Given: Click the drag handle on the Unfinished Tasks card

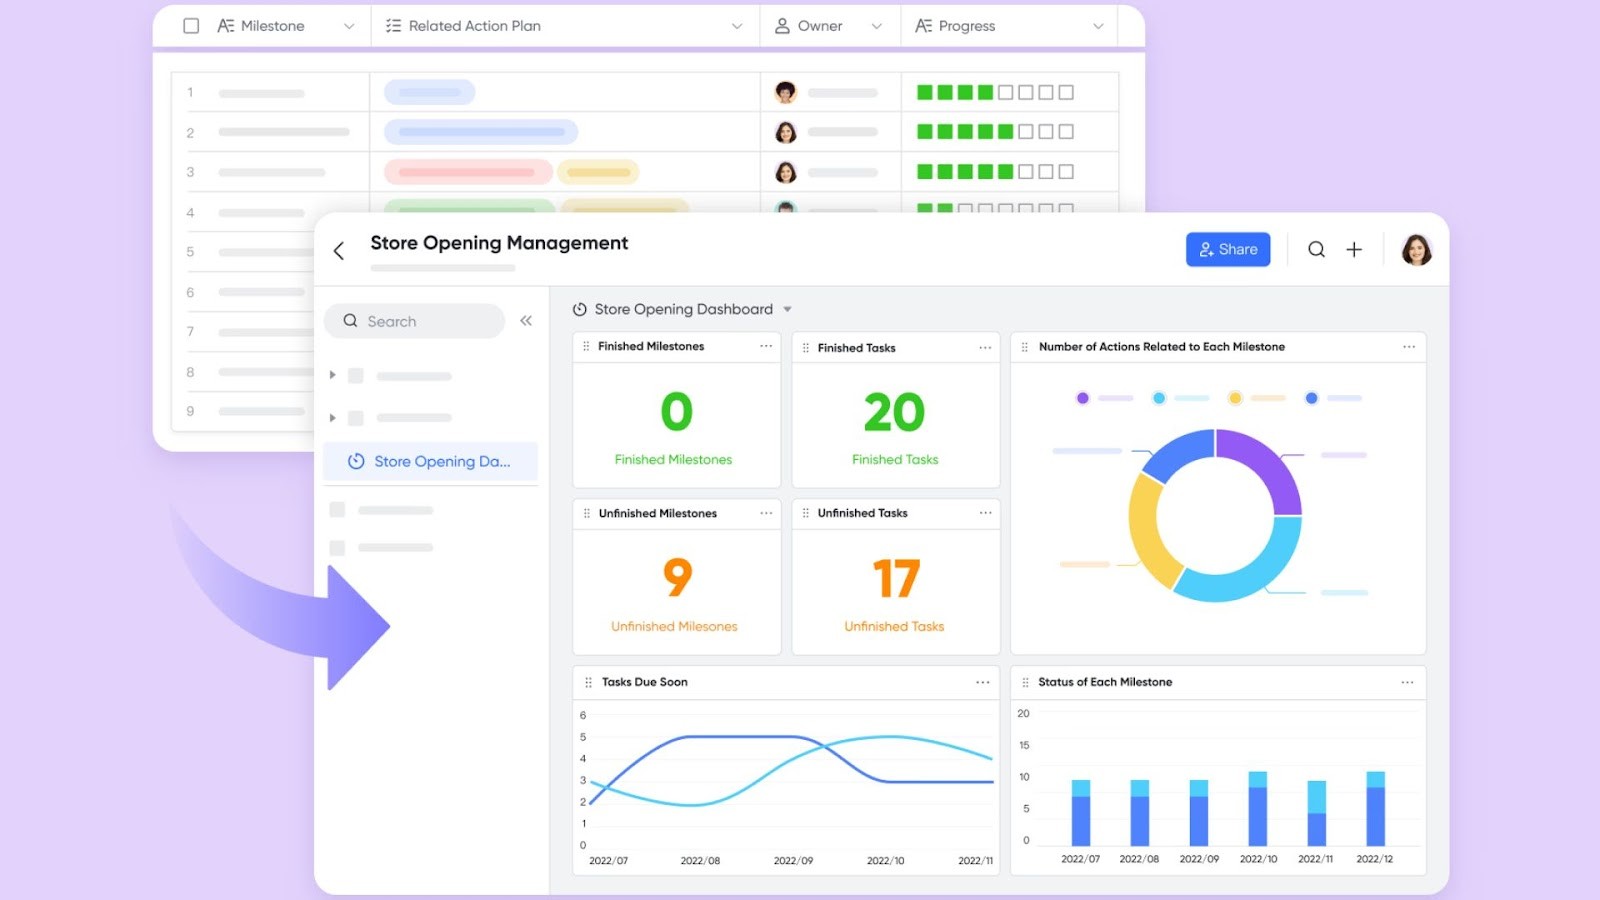Looking at the screenshot, I should pos(805,513).
